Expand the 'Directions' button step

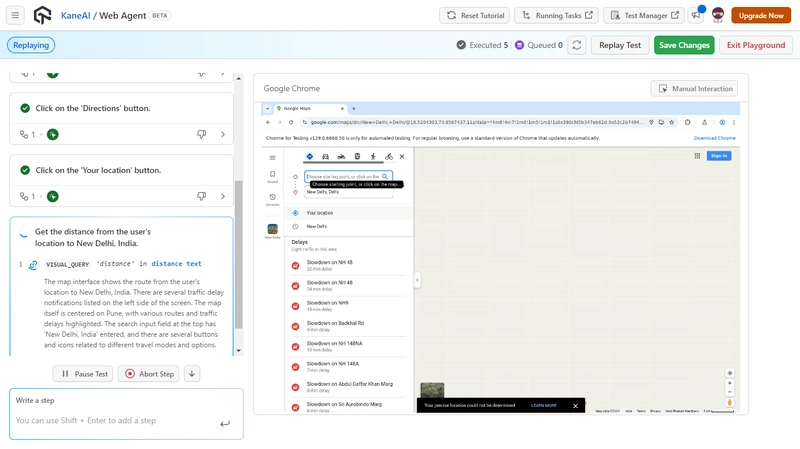pyautogui.click(x=223, y=134)
